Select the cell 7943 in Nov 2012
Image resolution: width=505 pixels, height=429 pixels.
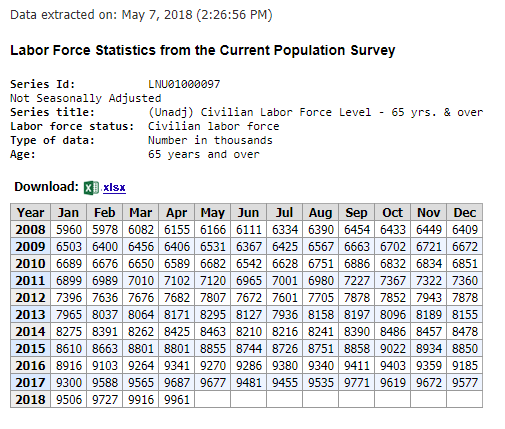(x=428, y=297)
